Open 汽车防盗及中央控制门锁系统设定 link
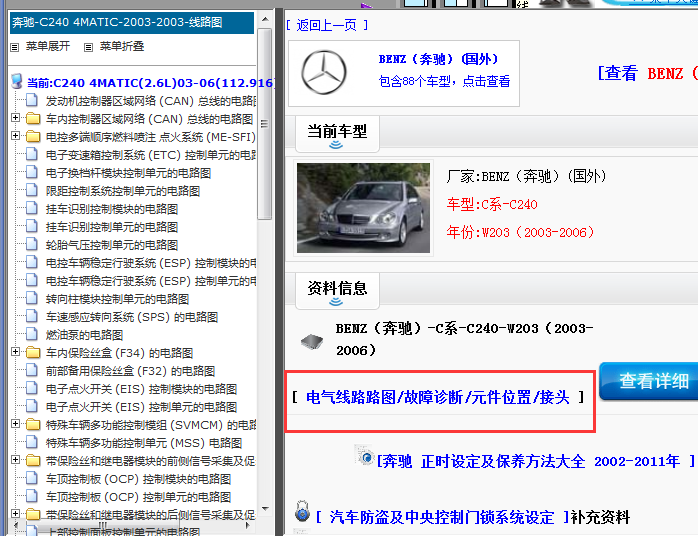 click(x=442, y=517)
